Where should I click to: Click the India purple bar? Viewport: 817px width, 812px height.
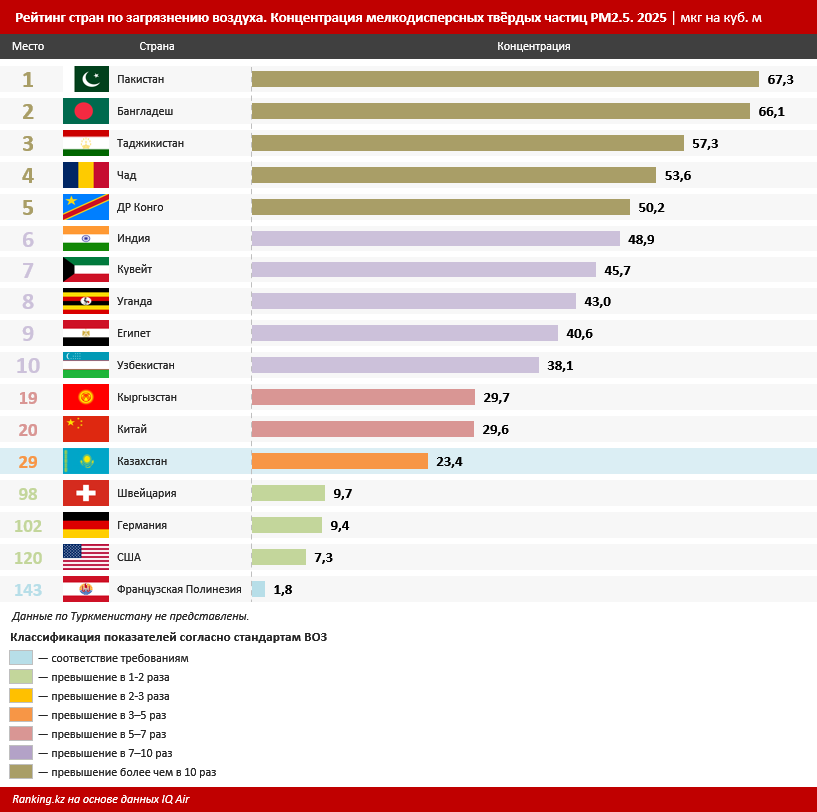click(436, 239)
